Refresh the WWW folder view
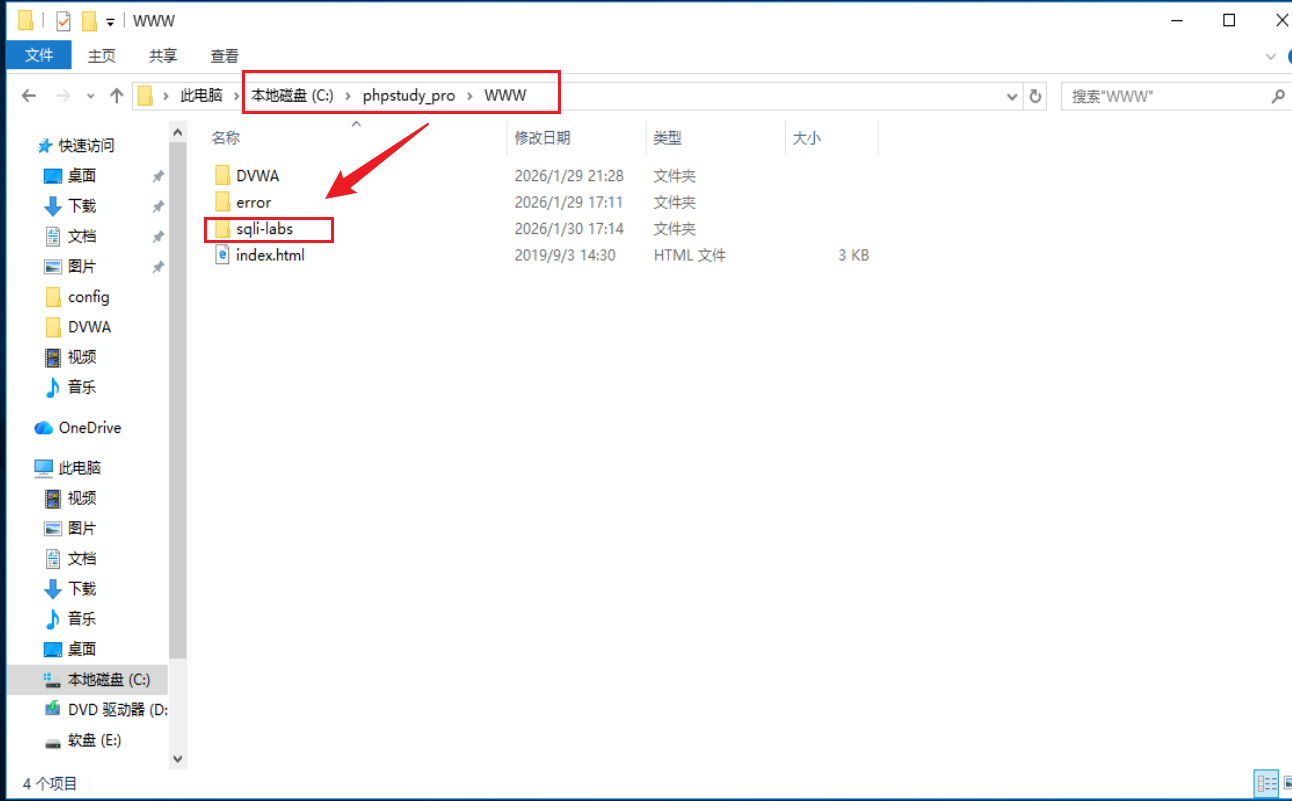The image size is (1292, 801). coord(1036,96)
